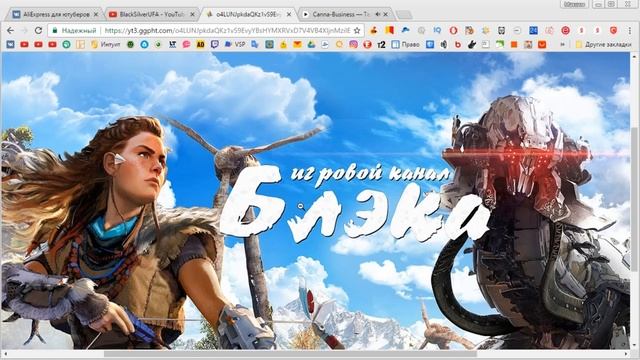The height and width of the screenshot is (360, 640).
Task: Open the 'Другие закладки' bookmarks folder
Action: (x=603, y=44)
